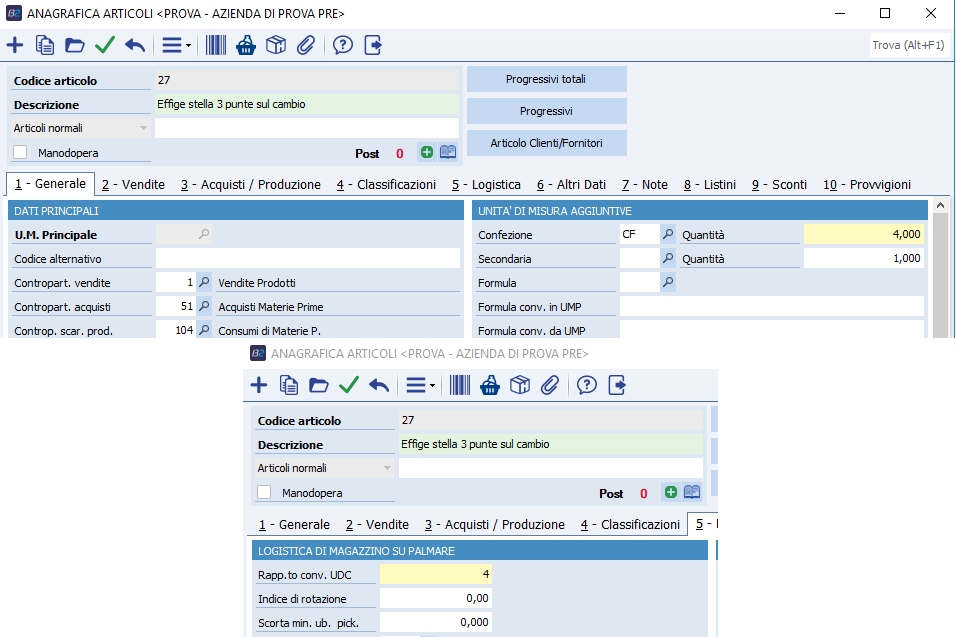This screenshot has width=956, height=637.
Task: Click the magnifier lookup next to Confezione
Action: (x=668, y=235)
